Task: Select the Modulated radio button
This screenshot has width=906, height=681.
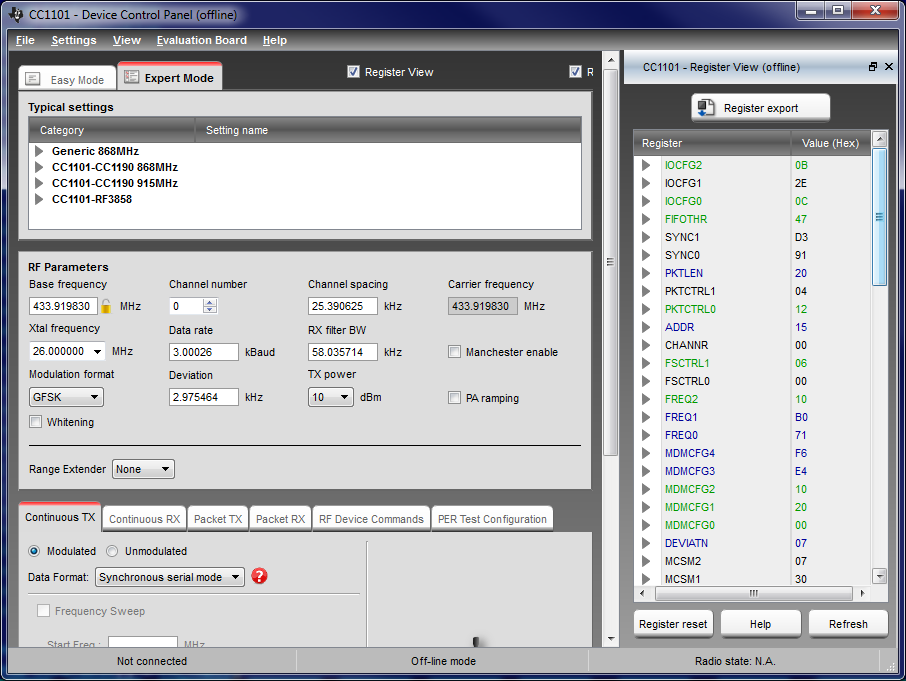Action: tap(34, 551)
